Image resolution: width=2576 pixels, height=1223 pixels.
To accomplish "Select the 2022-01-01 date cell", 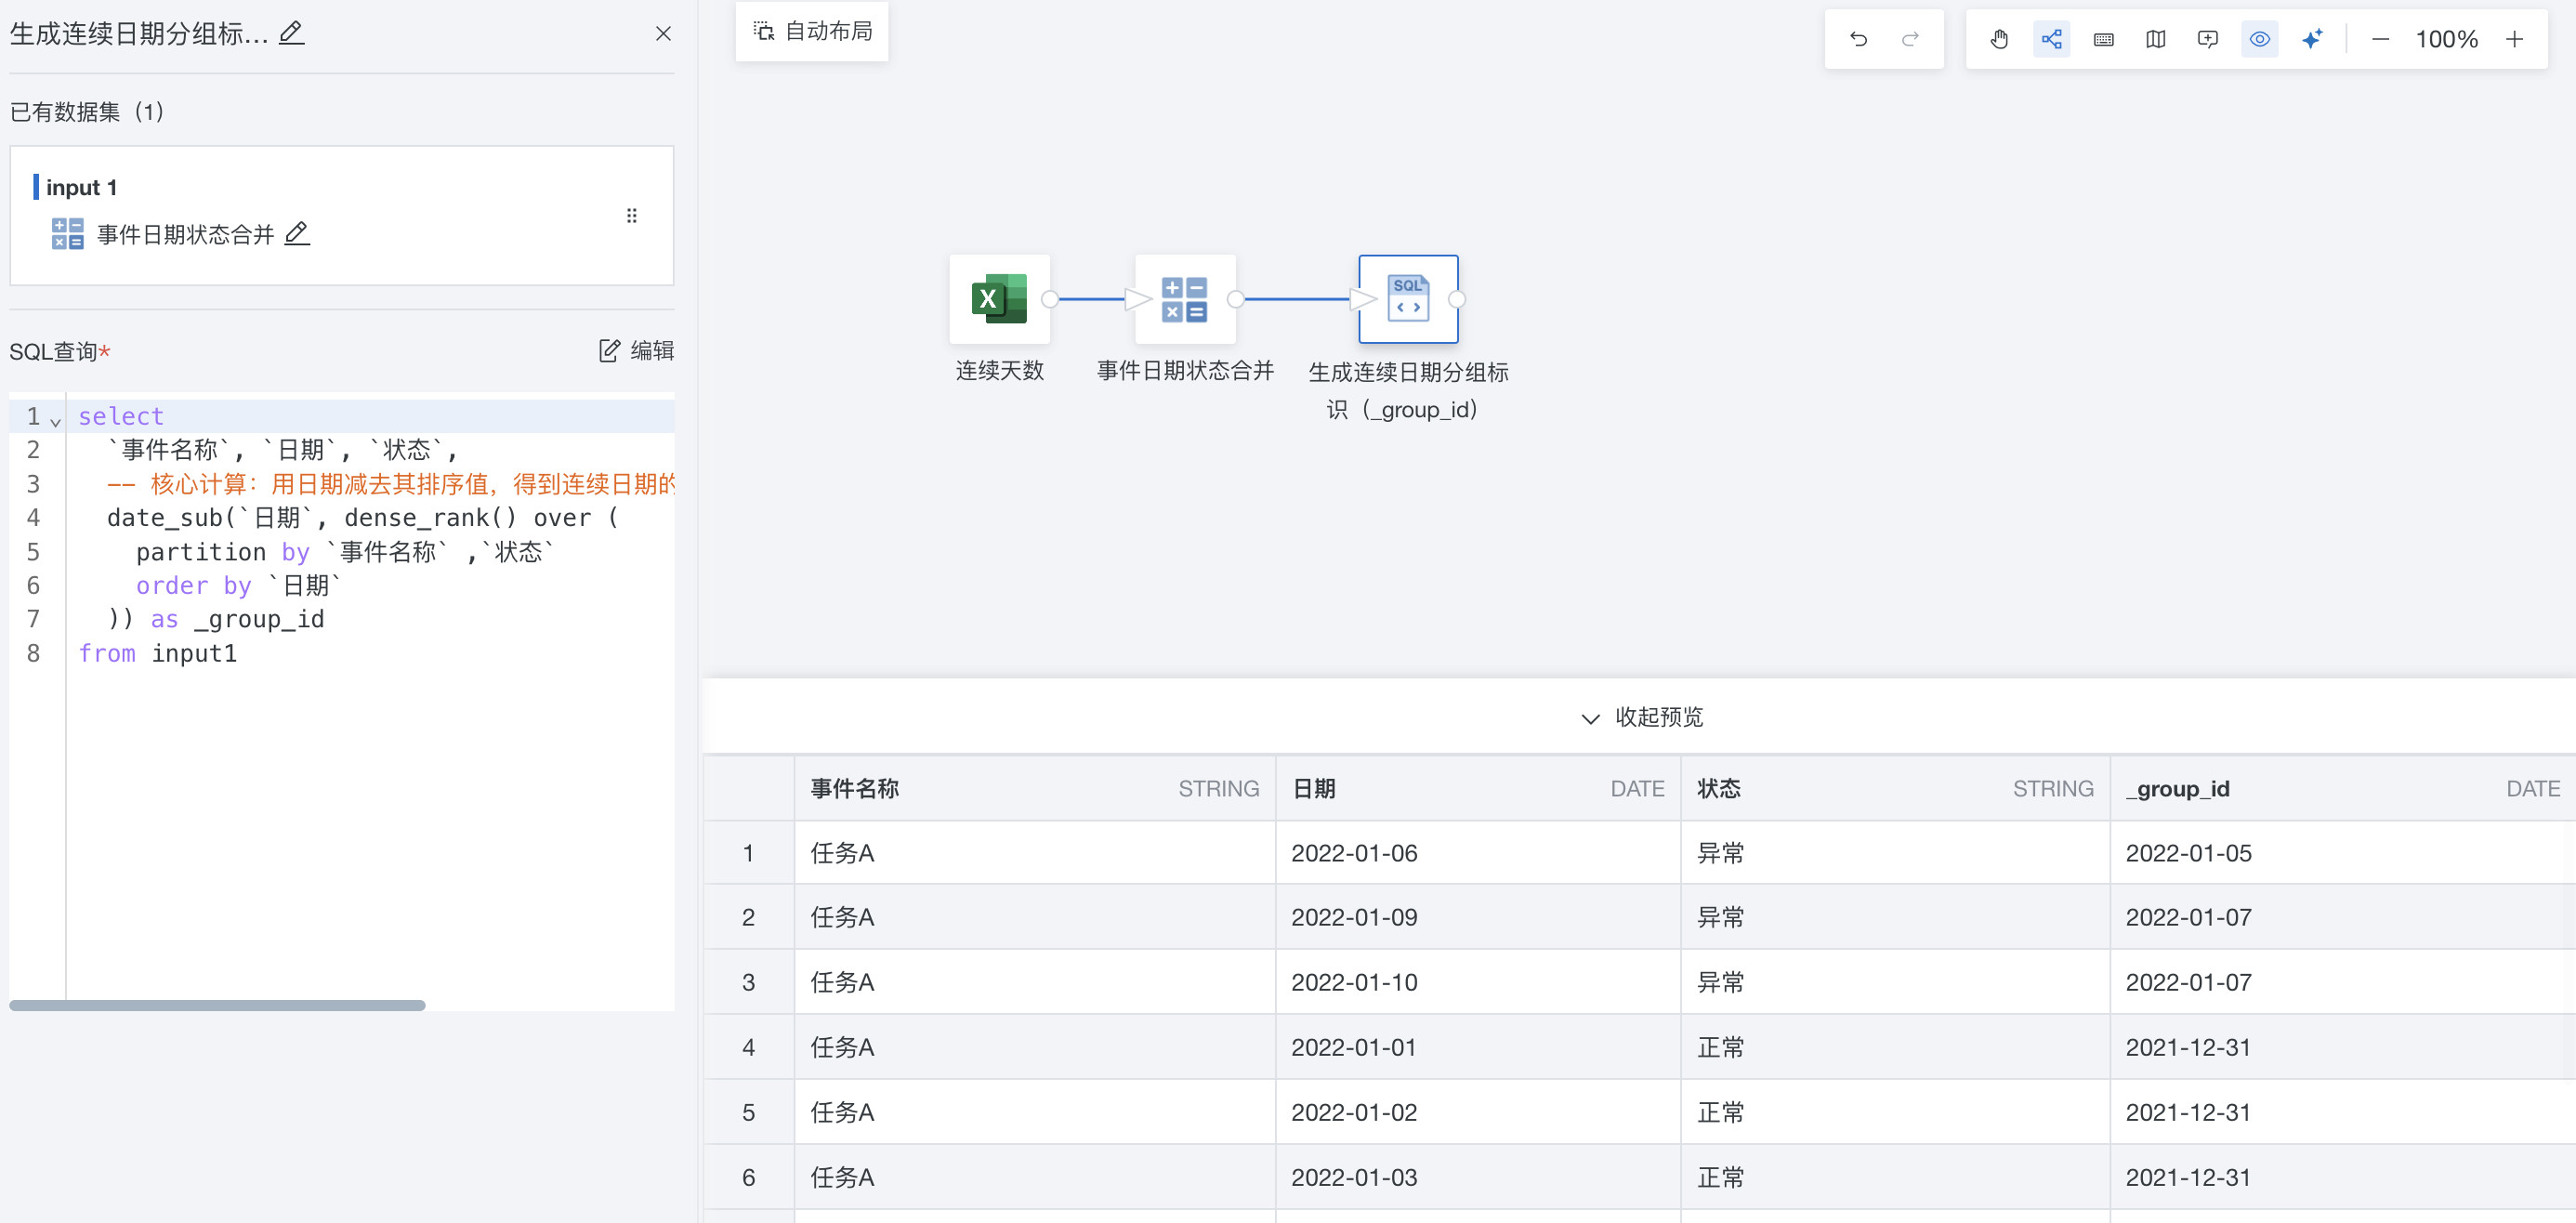I will pyautogui.click(x=1477, y=1047).
